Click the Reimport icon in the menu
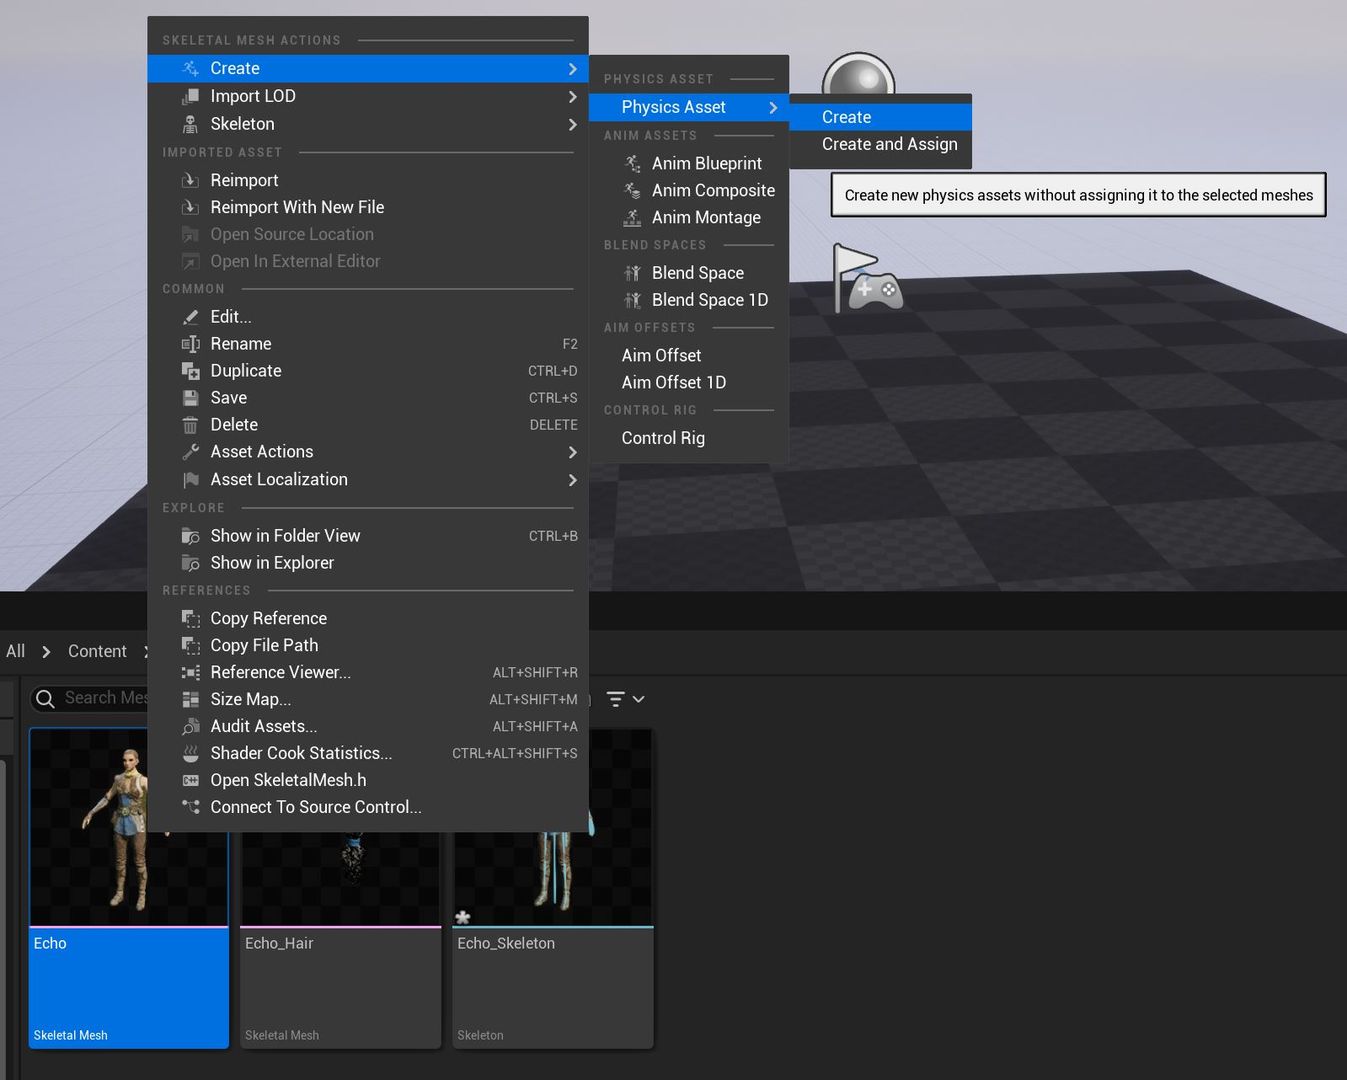The height and width of the screenshot is (1080, 1347). [190, 180]
